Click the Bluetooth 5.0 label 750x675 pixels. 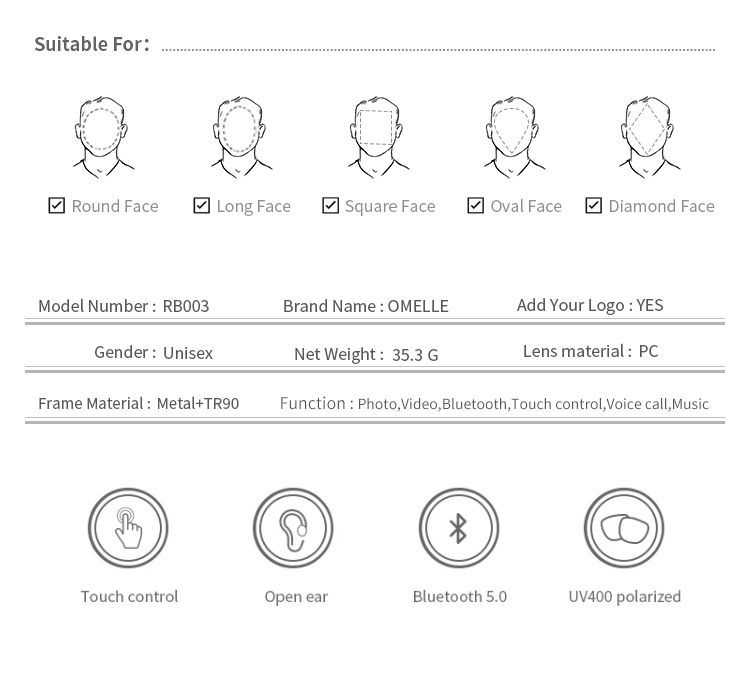459,596
